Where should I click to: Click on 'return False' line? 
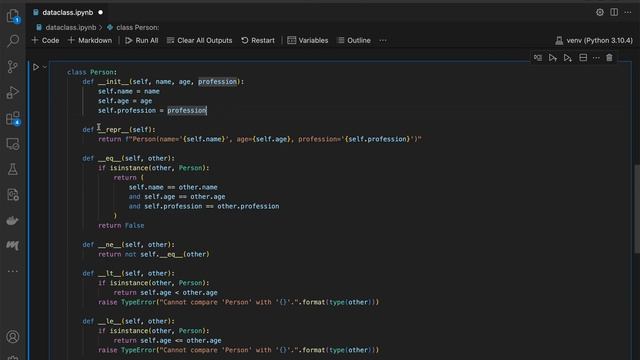121,225
